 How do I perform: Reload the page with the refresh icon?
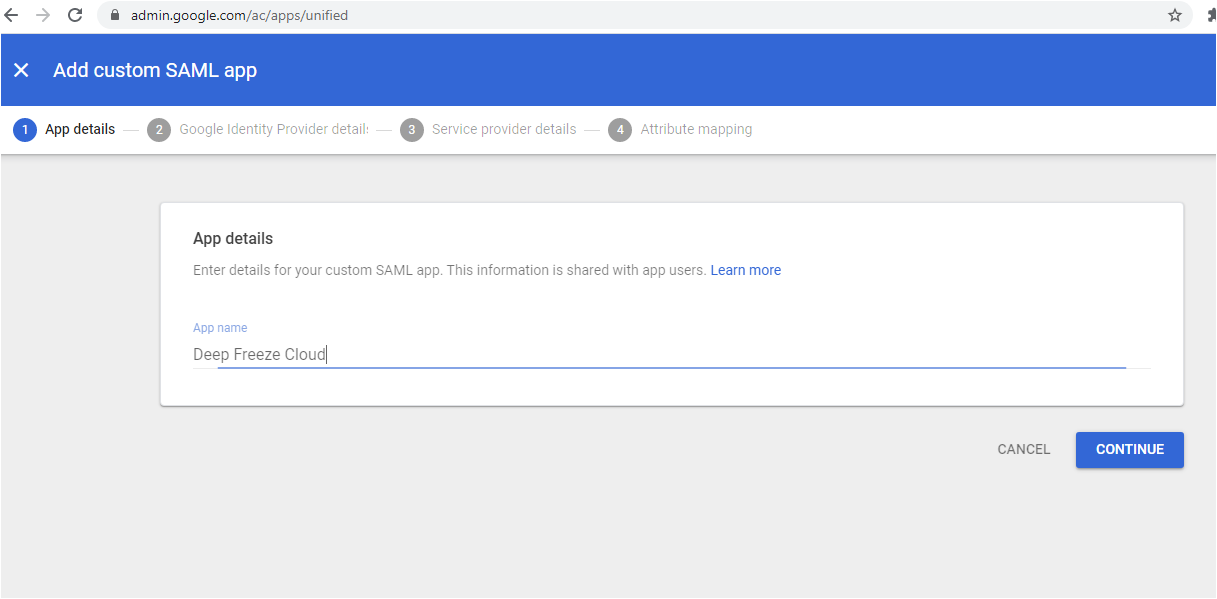[75, 15]
